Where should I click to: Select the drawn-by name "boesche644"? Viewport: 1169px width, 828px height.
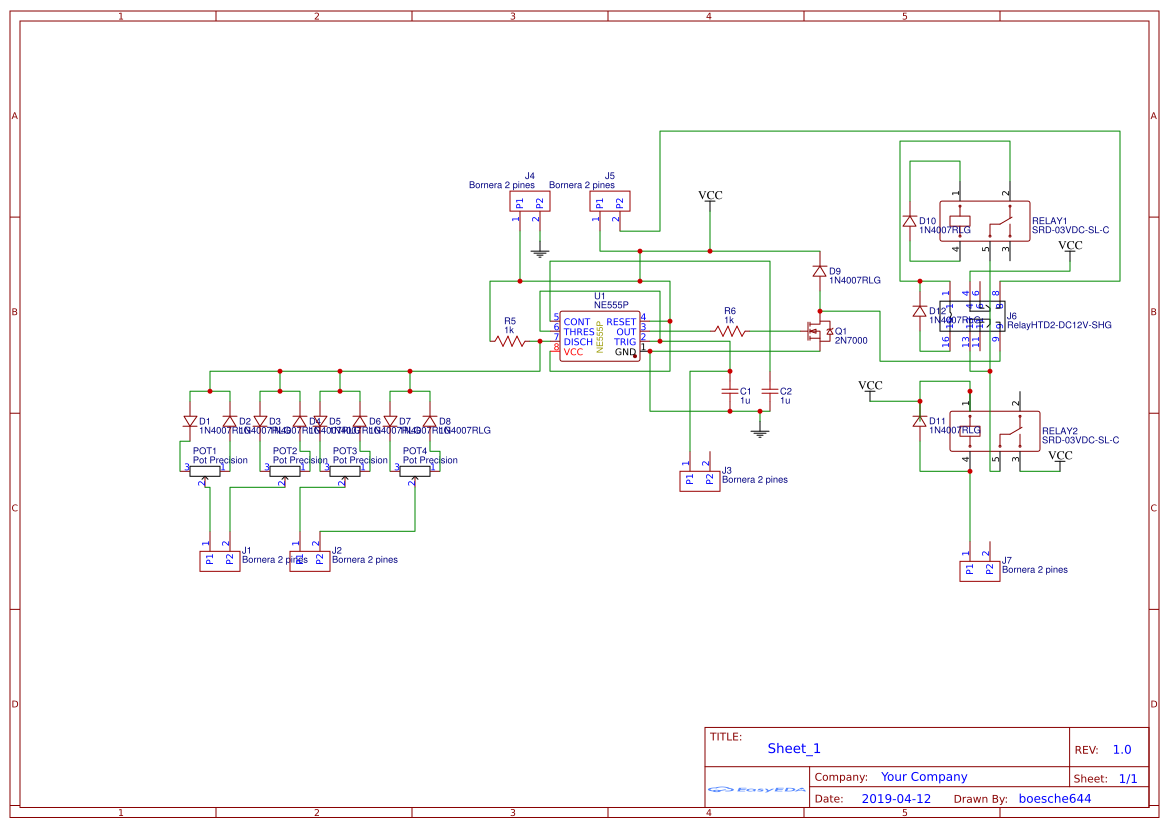pyautogui.click(x=1055, y=798)
